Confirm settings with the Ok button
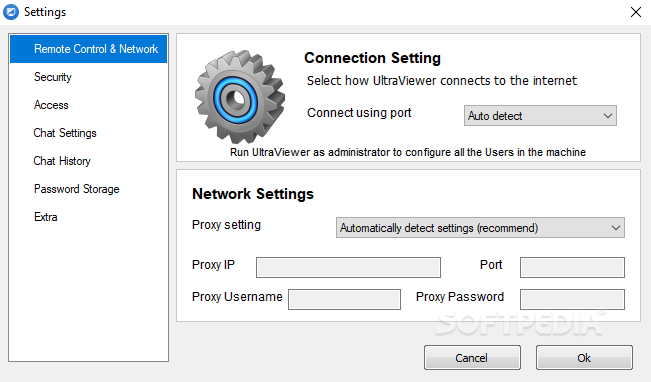Image resolution: width=651 pixels, height=382 pixels. coord(584,358)
